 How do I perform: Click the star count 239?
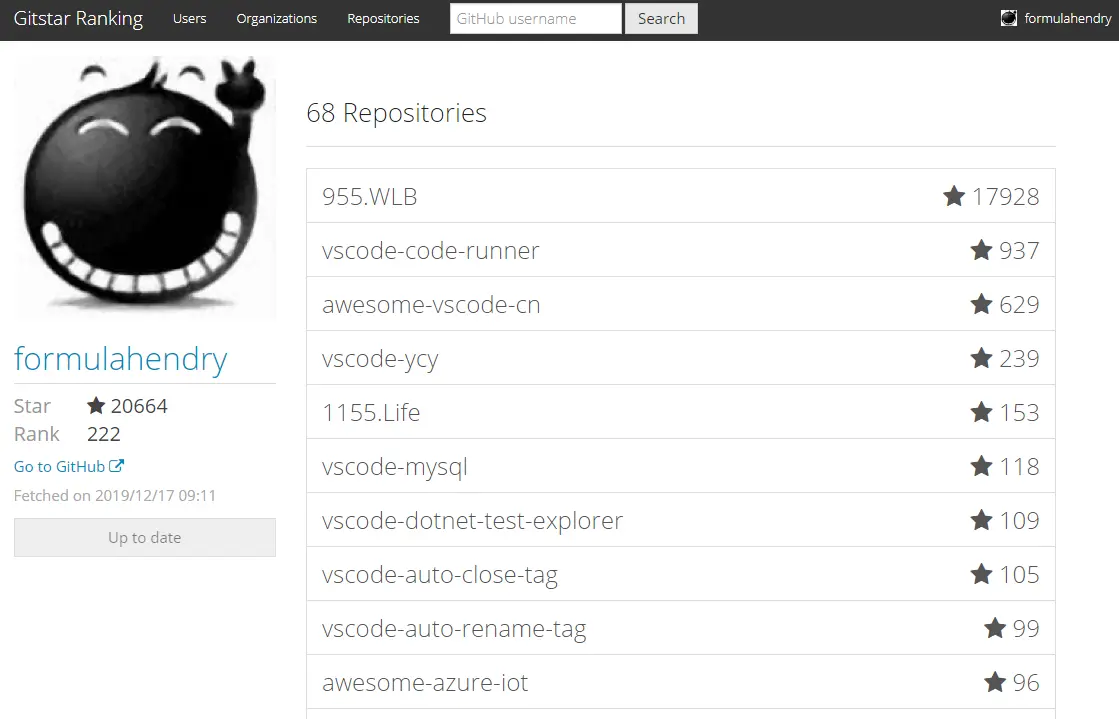[x=1019, y=358]
